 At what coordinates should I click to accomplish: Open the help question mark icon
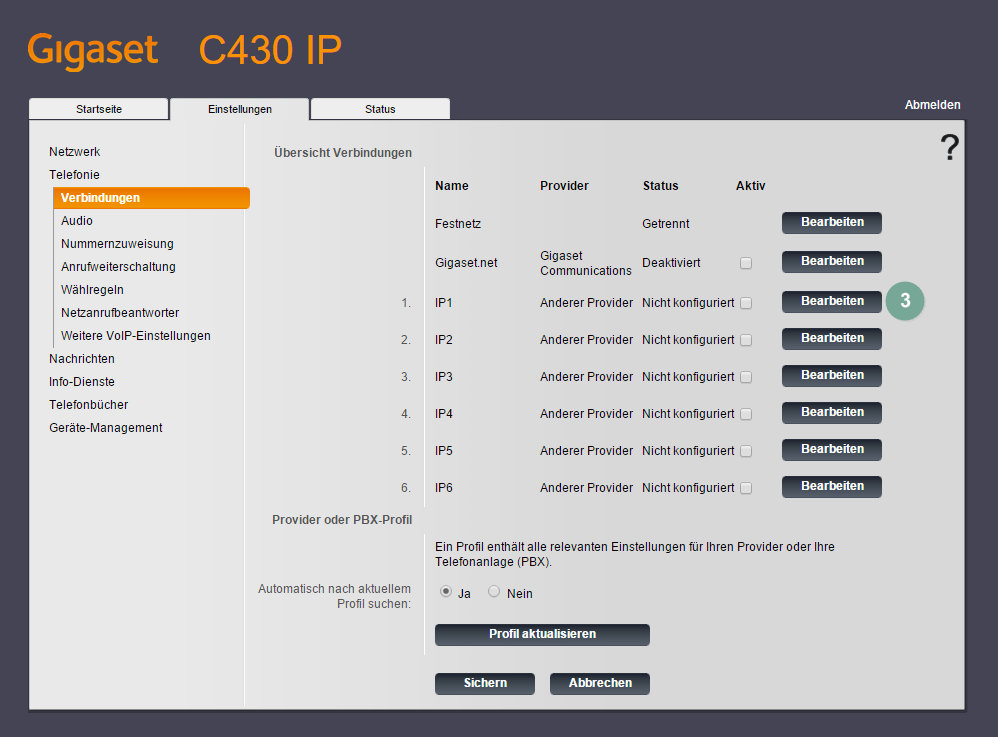pos(948,148)
